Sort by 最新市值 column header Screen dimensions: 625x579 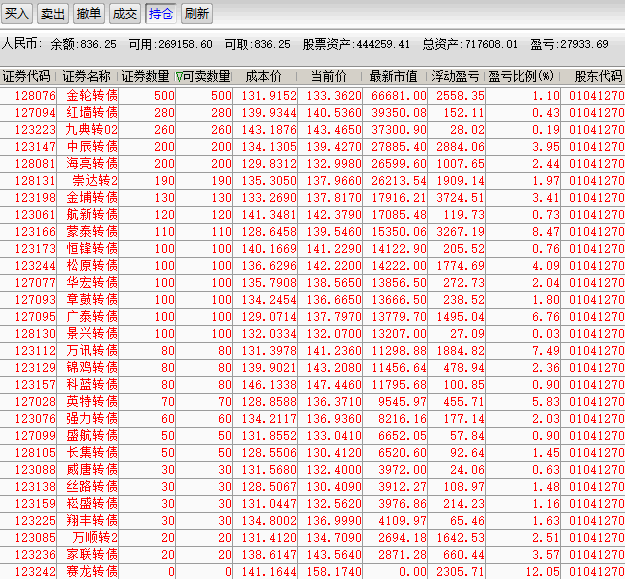(x=394, y=76)
